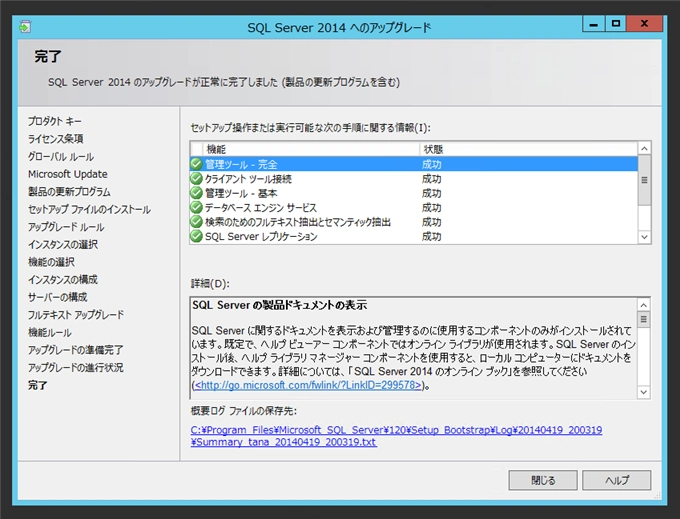Click the window resize grip corner

657,495
